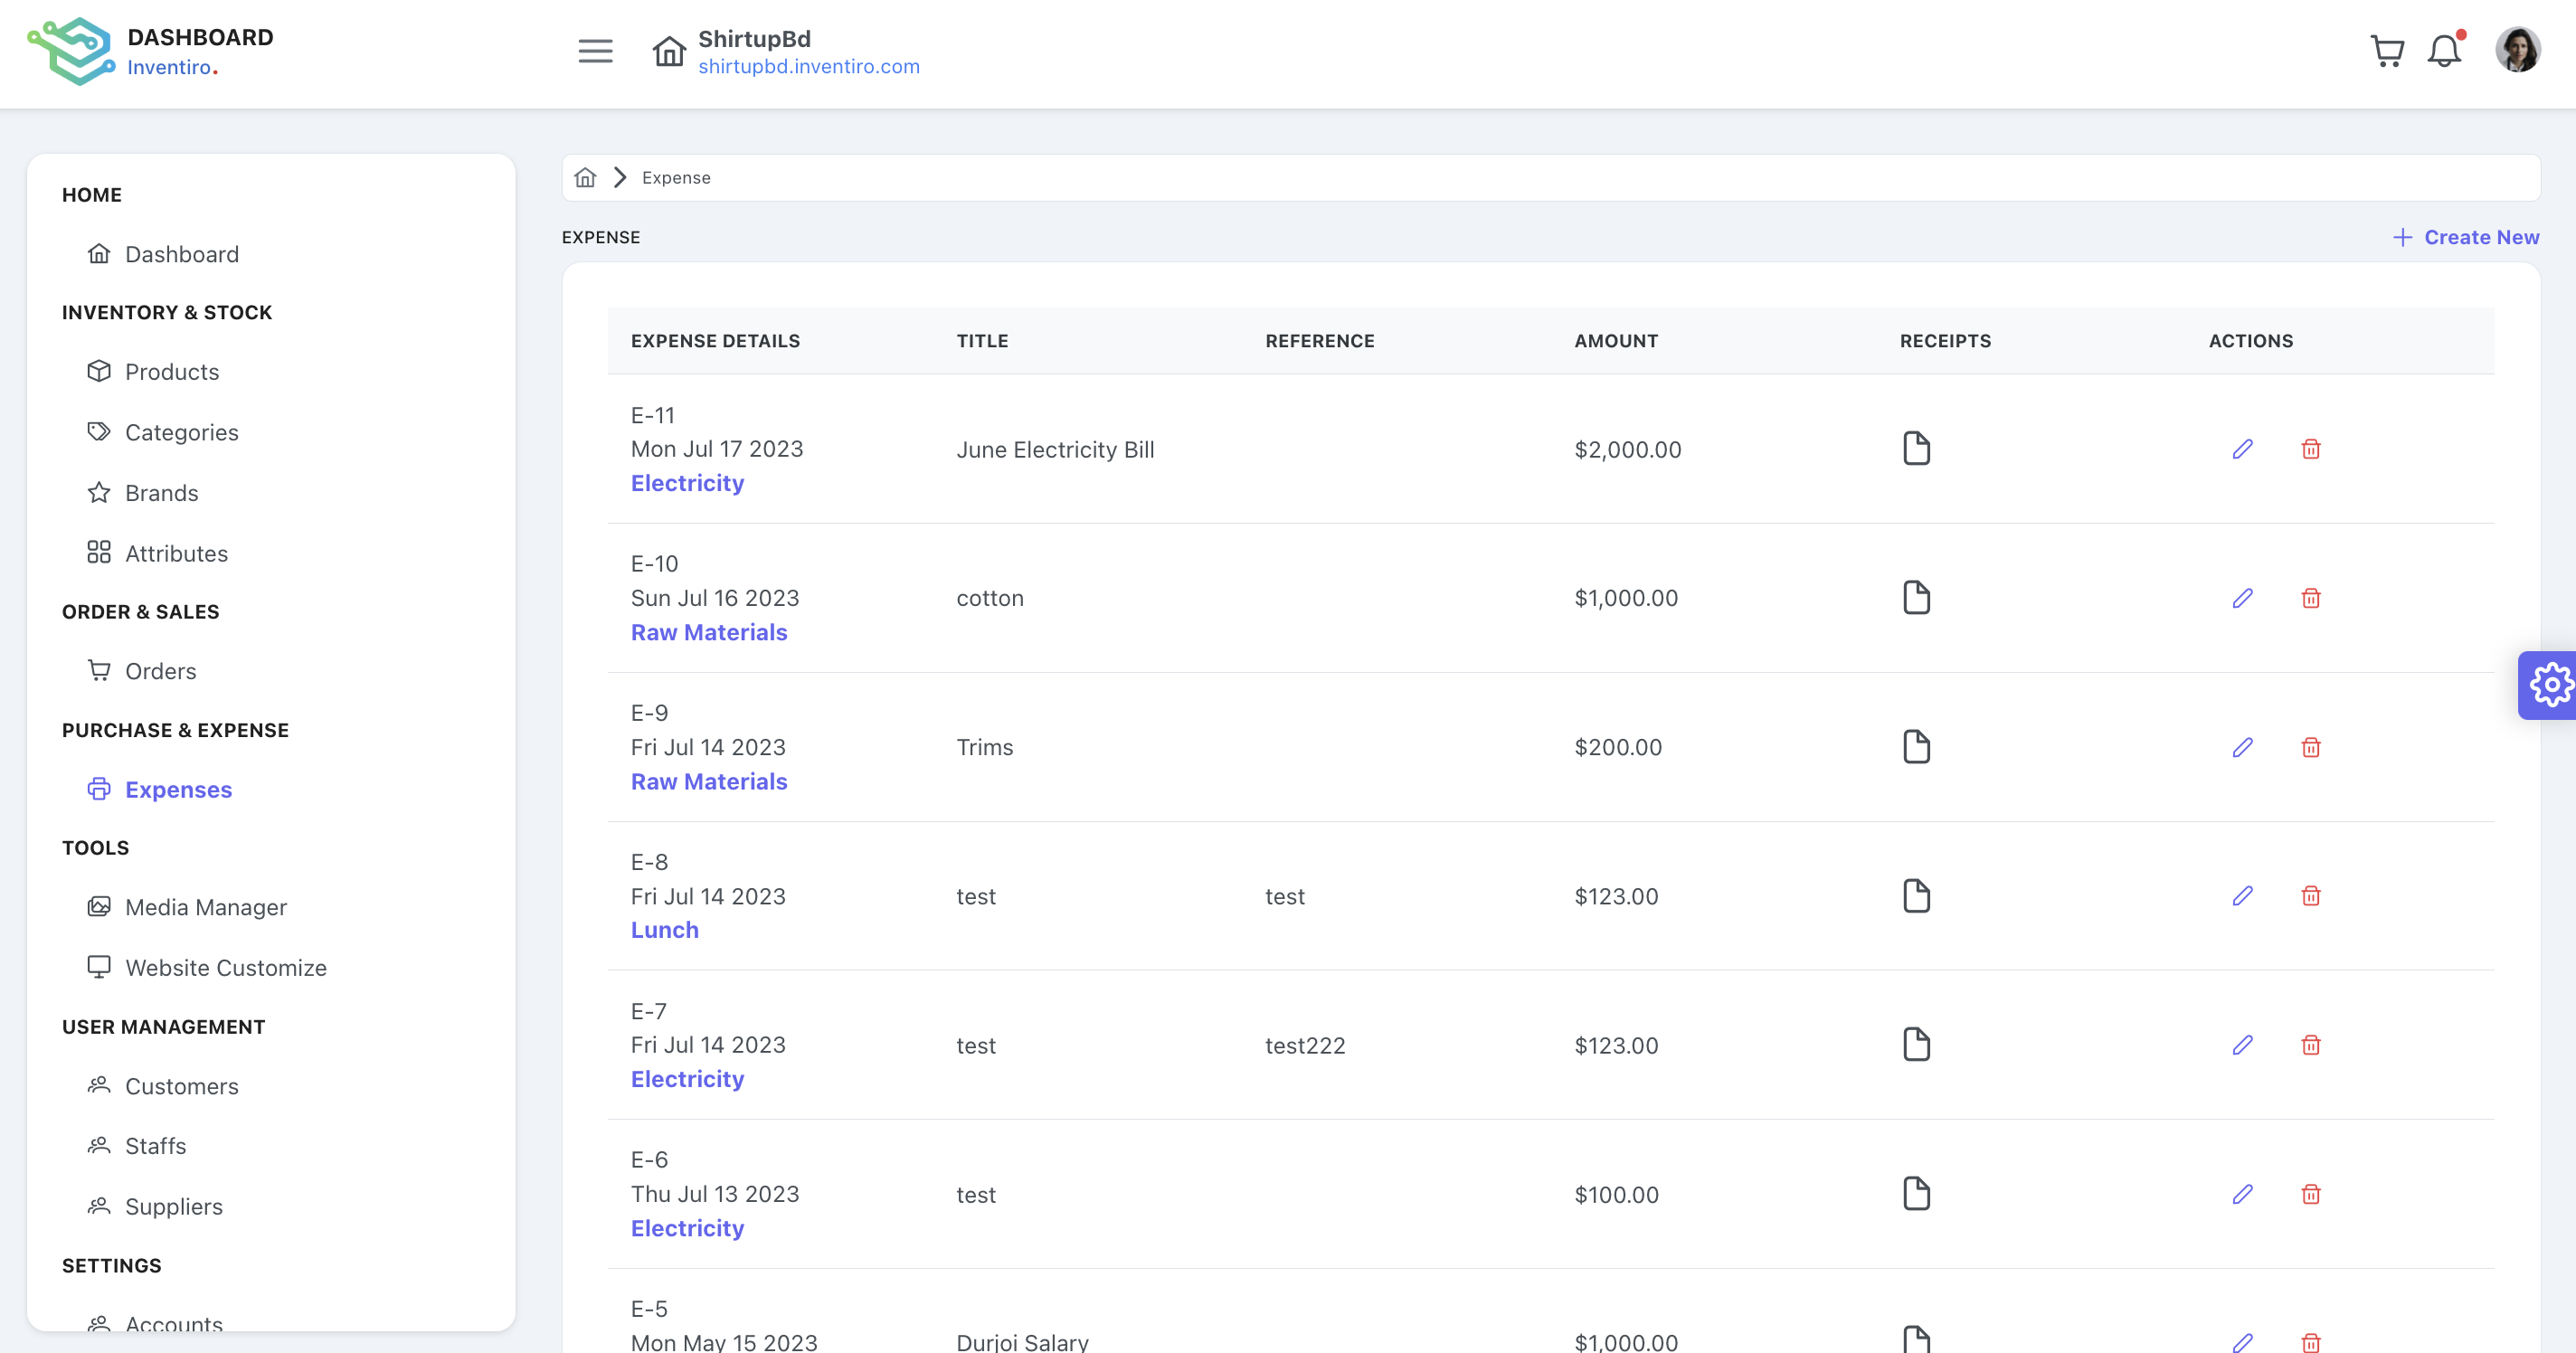This screenshot has height=1353, width=2576.
Task: Delete expense E-6
Action: 2311,1194
